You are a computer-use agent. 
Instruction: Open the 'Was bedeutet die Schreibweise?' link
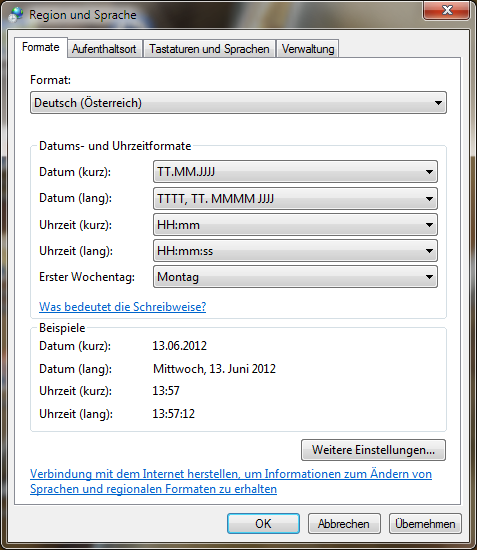coord(122,307)
